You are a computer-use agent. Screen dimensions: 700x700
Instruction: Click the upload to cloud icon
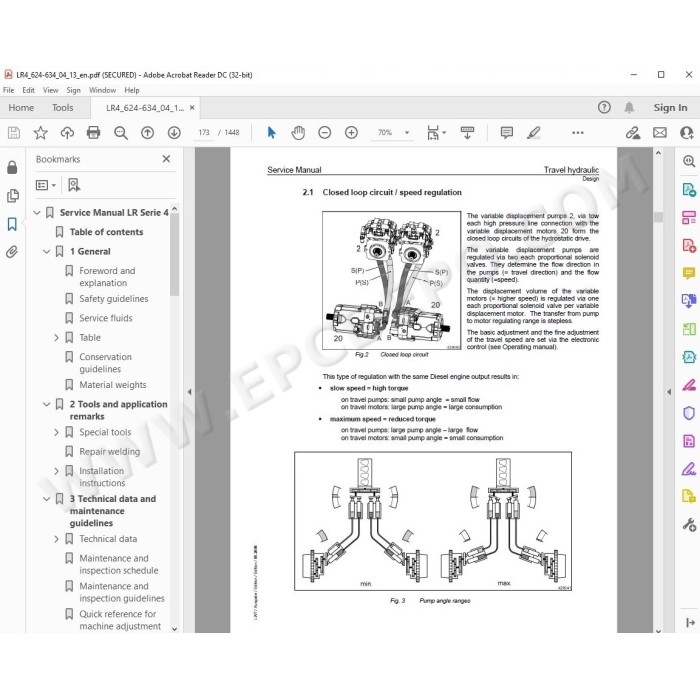[x=67, y=133]
